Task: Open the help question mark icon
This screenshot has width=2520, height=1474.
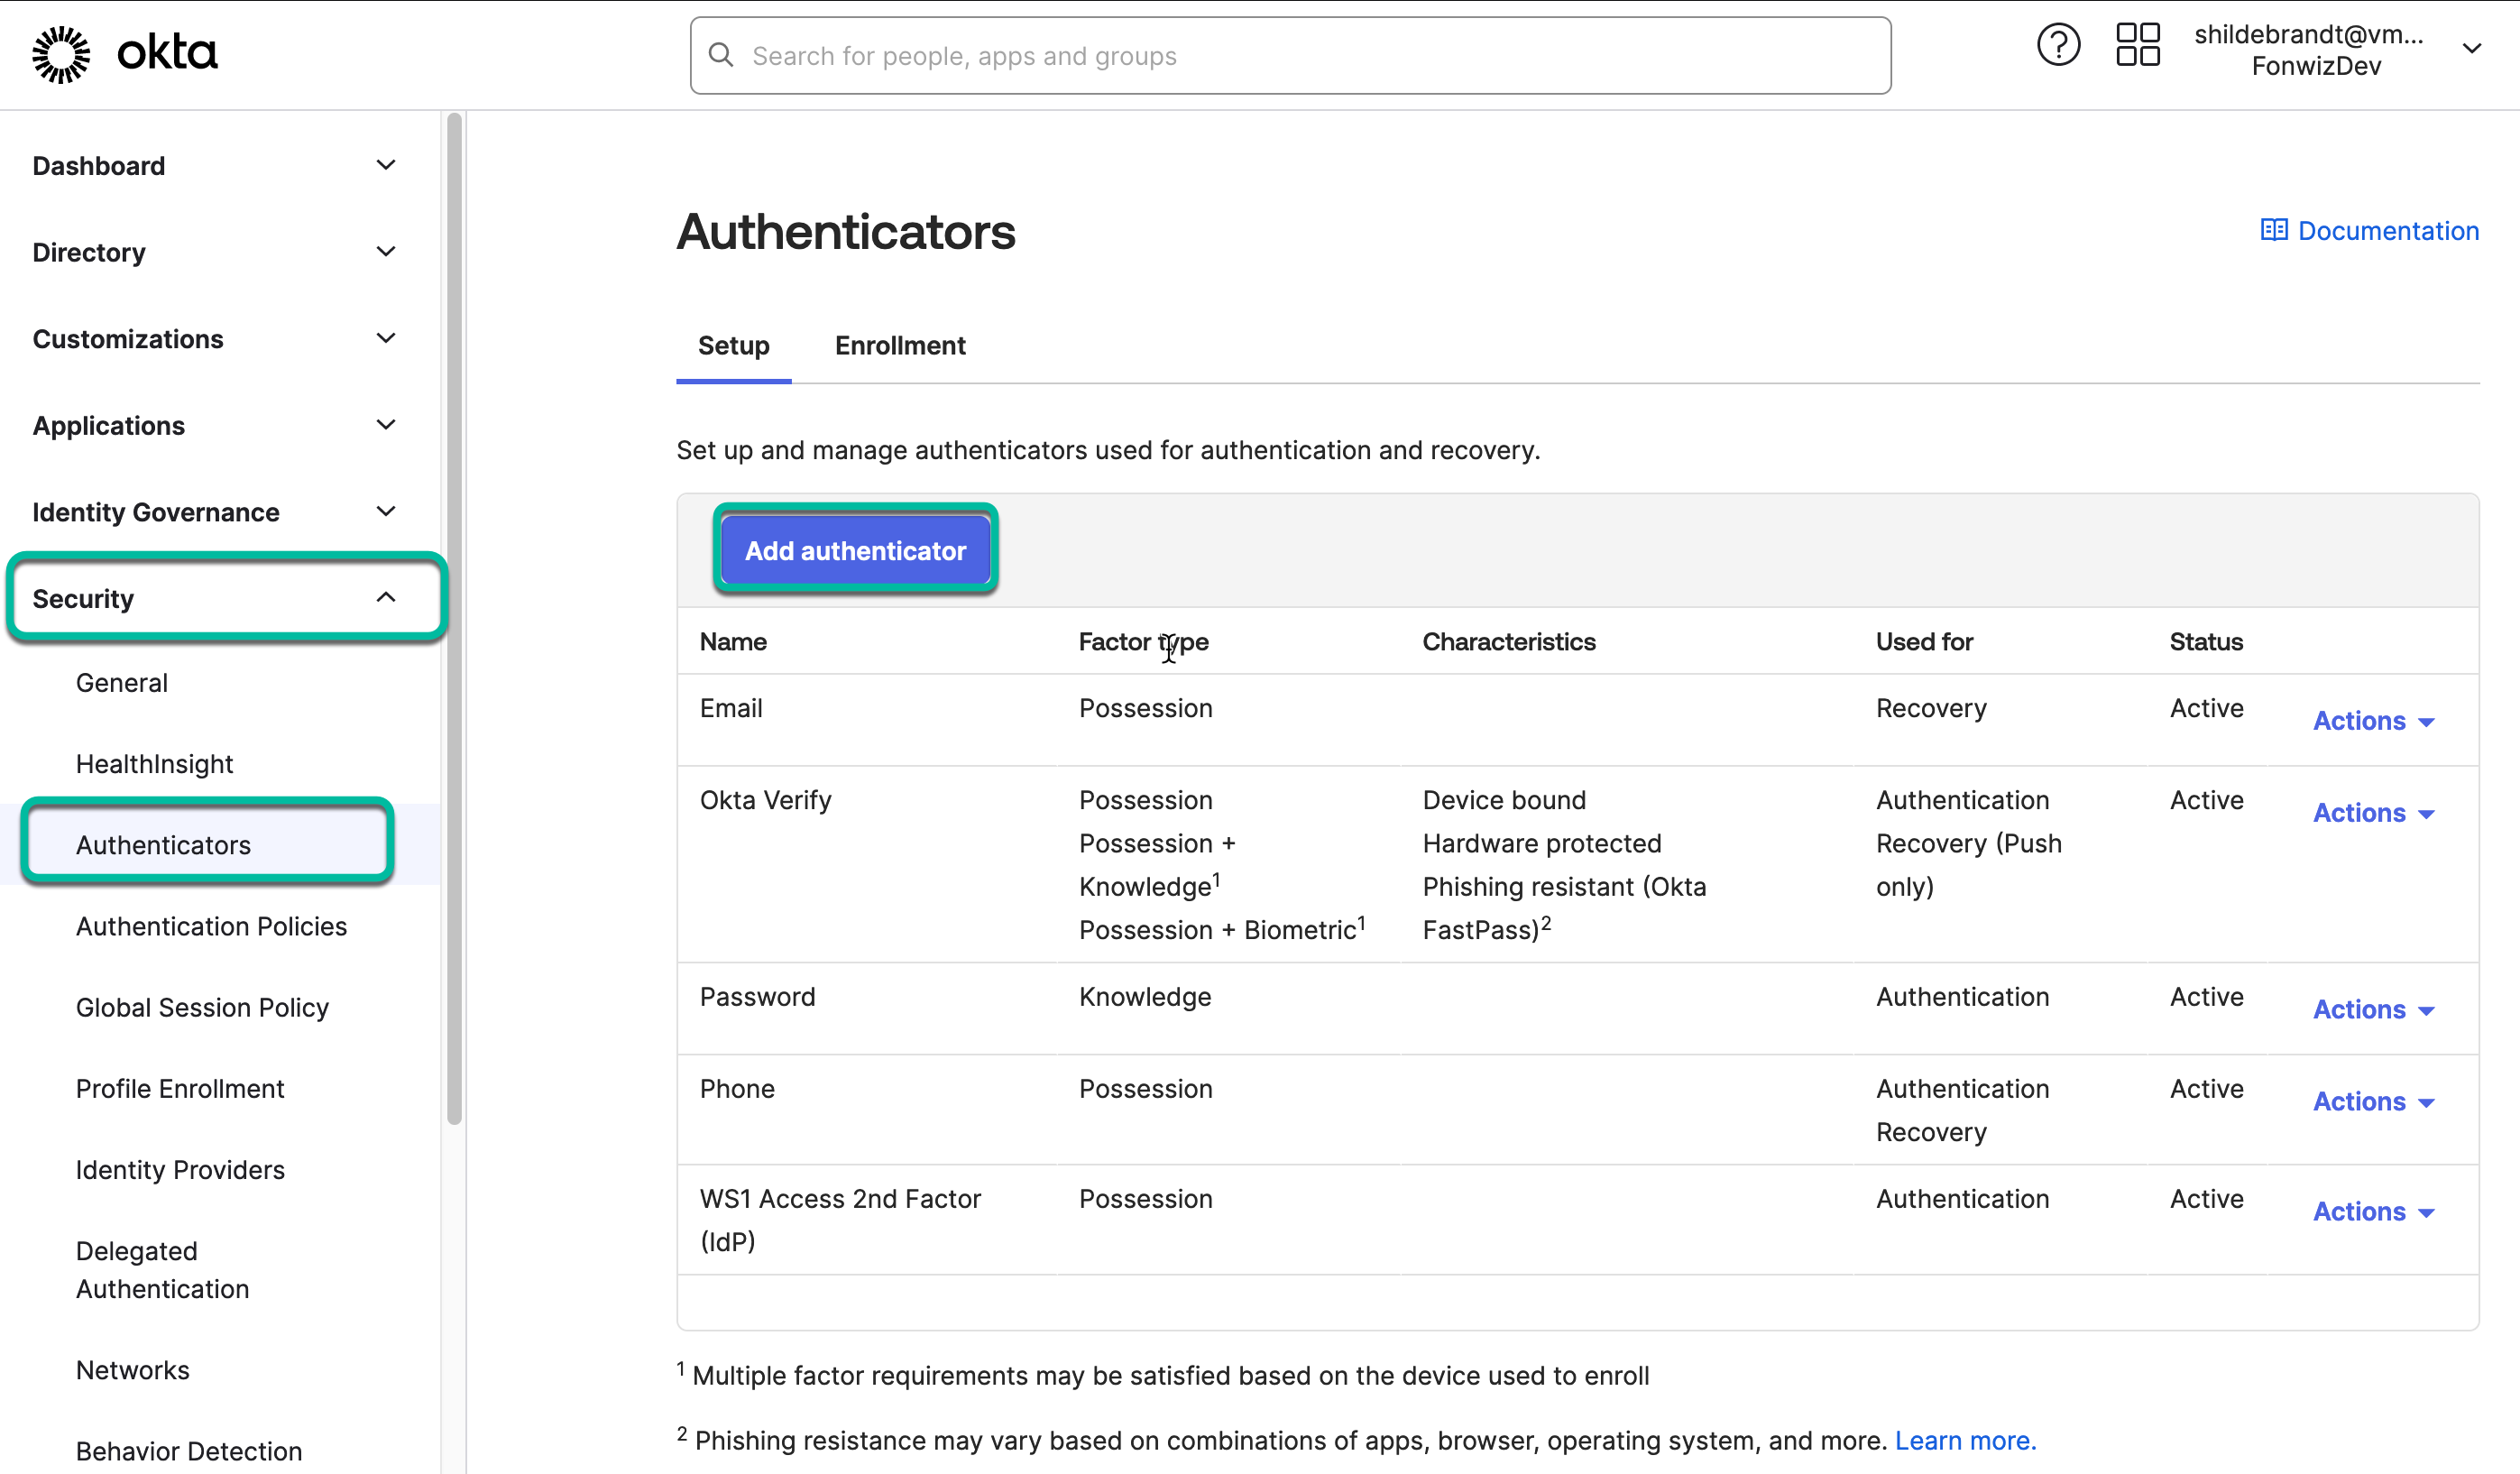Action: (2057, 44)
